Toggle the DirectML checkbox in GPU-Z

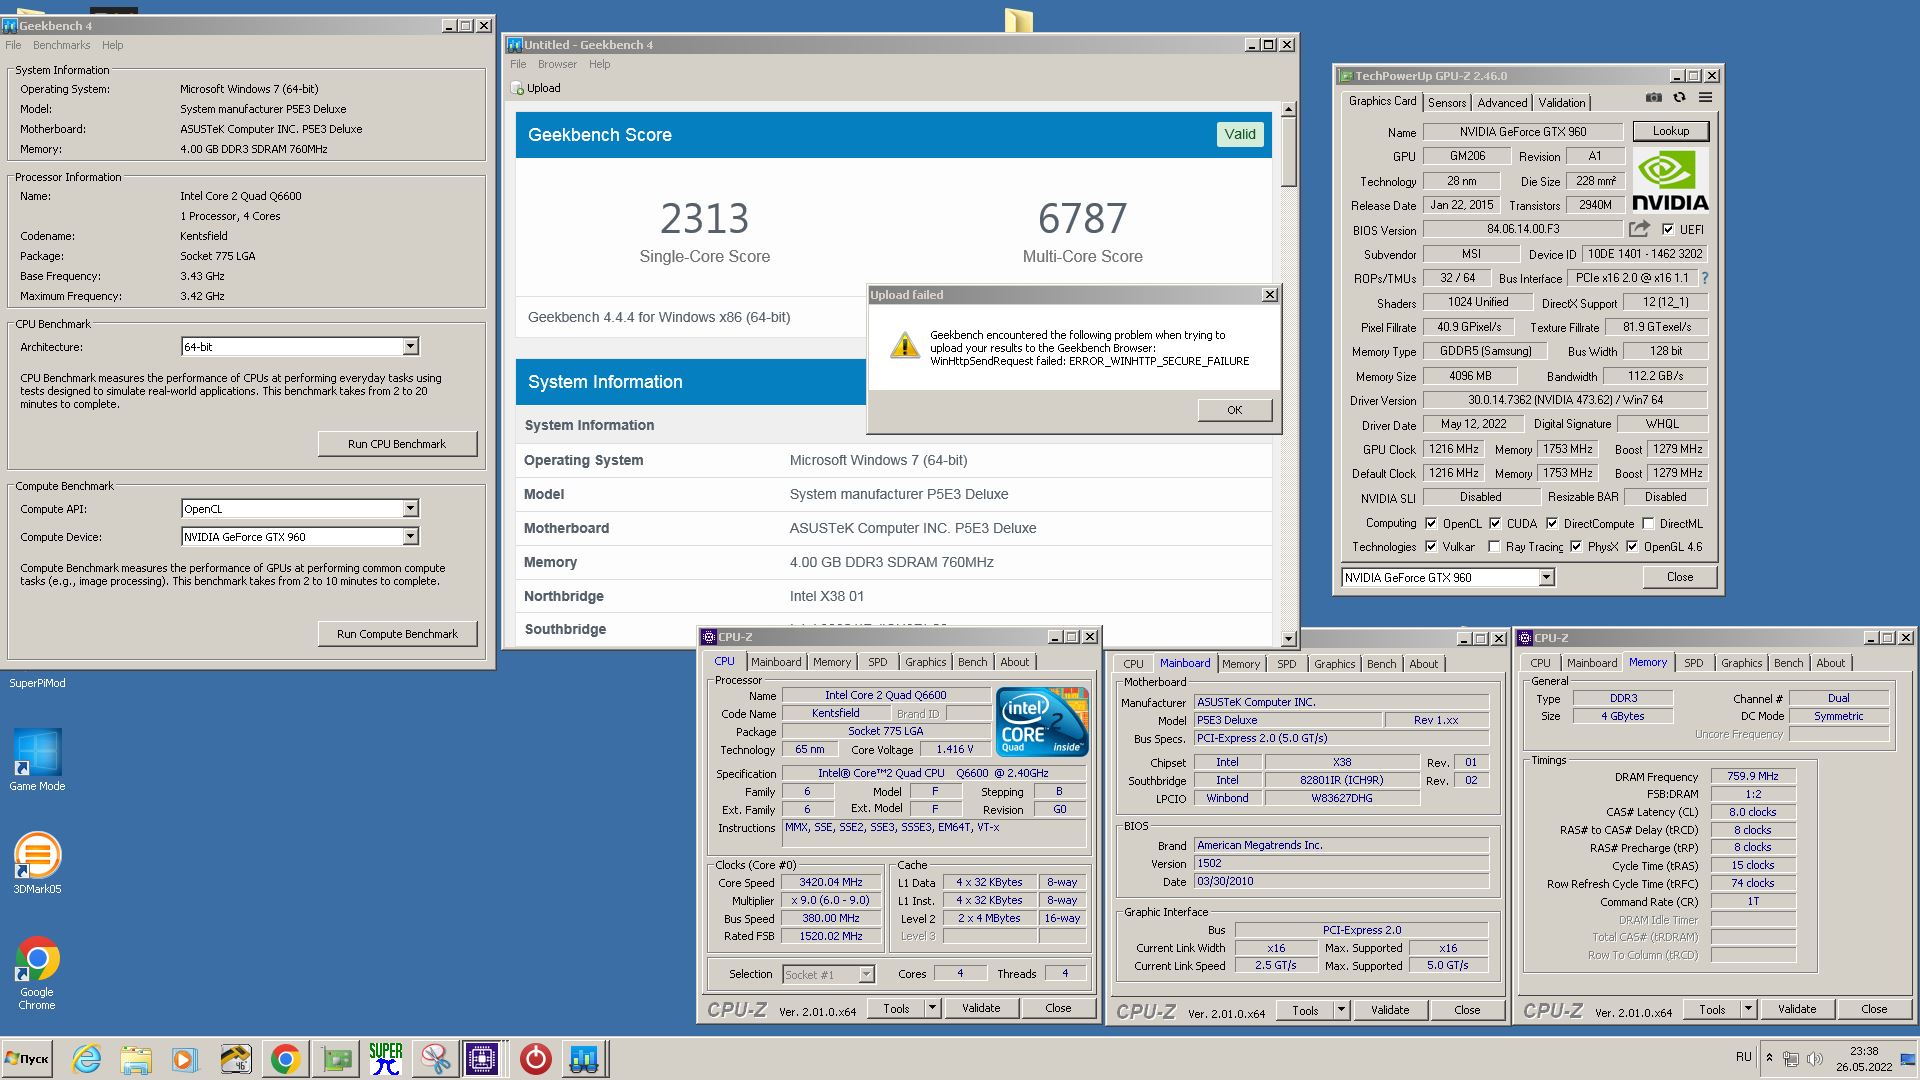[x=1648, y=523]
